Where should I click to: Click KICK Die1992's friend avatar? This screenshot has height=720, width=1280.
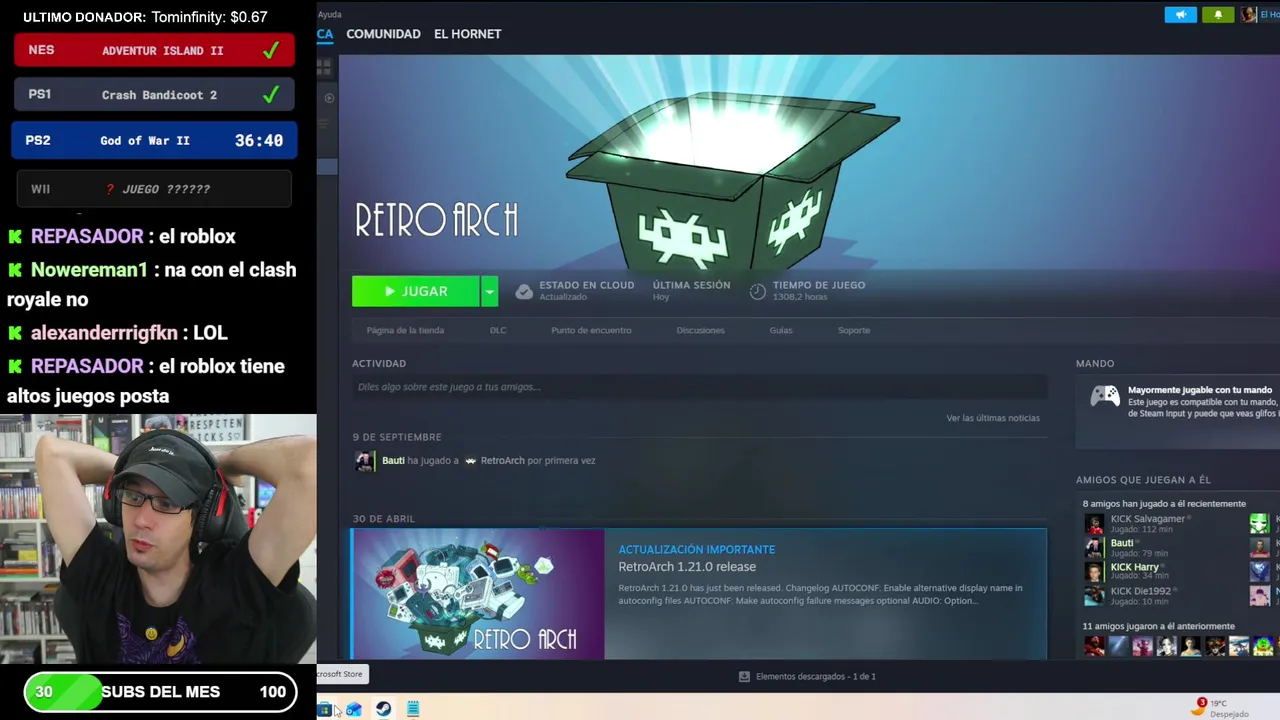click(x=1095, y=595)
